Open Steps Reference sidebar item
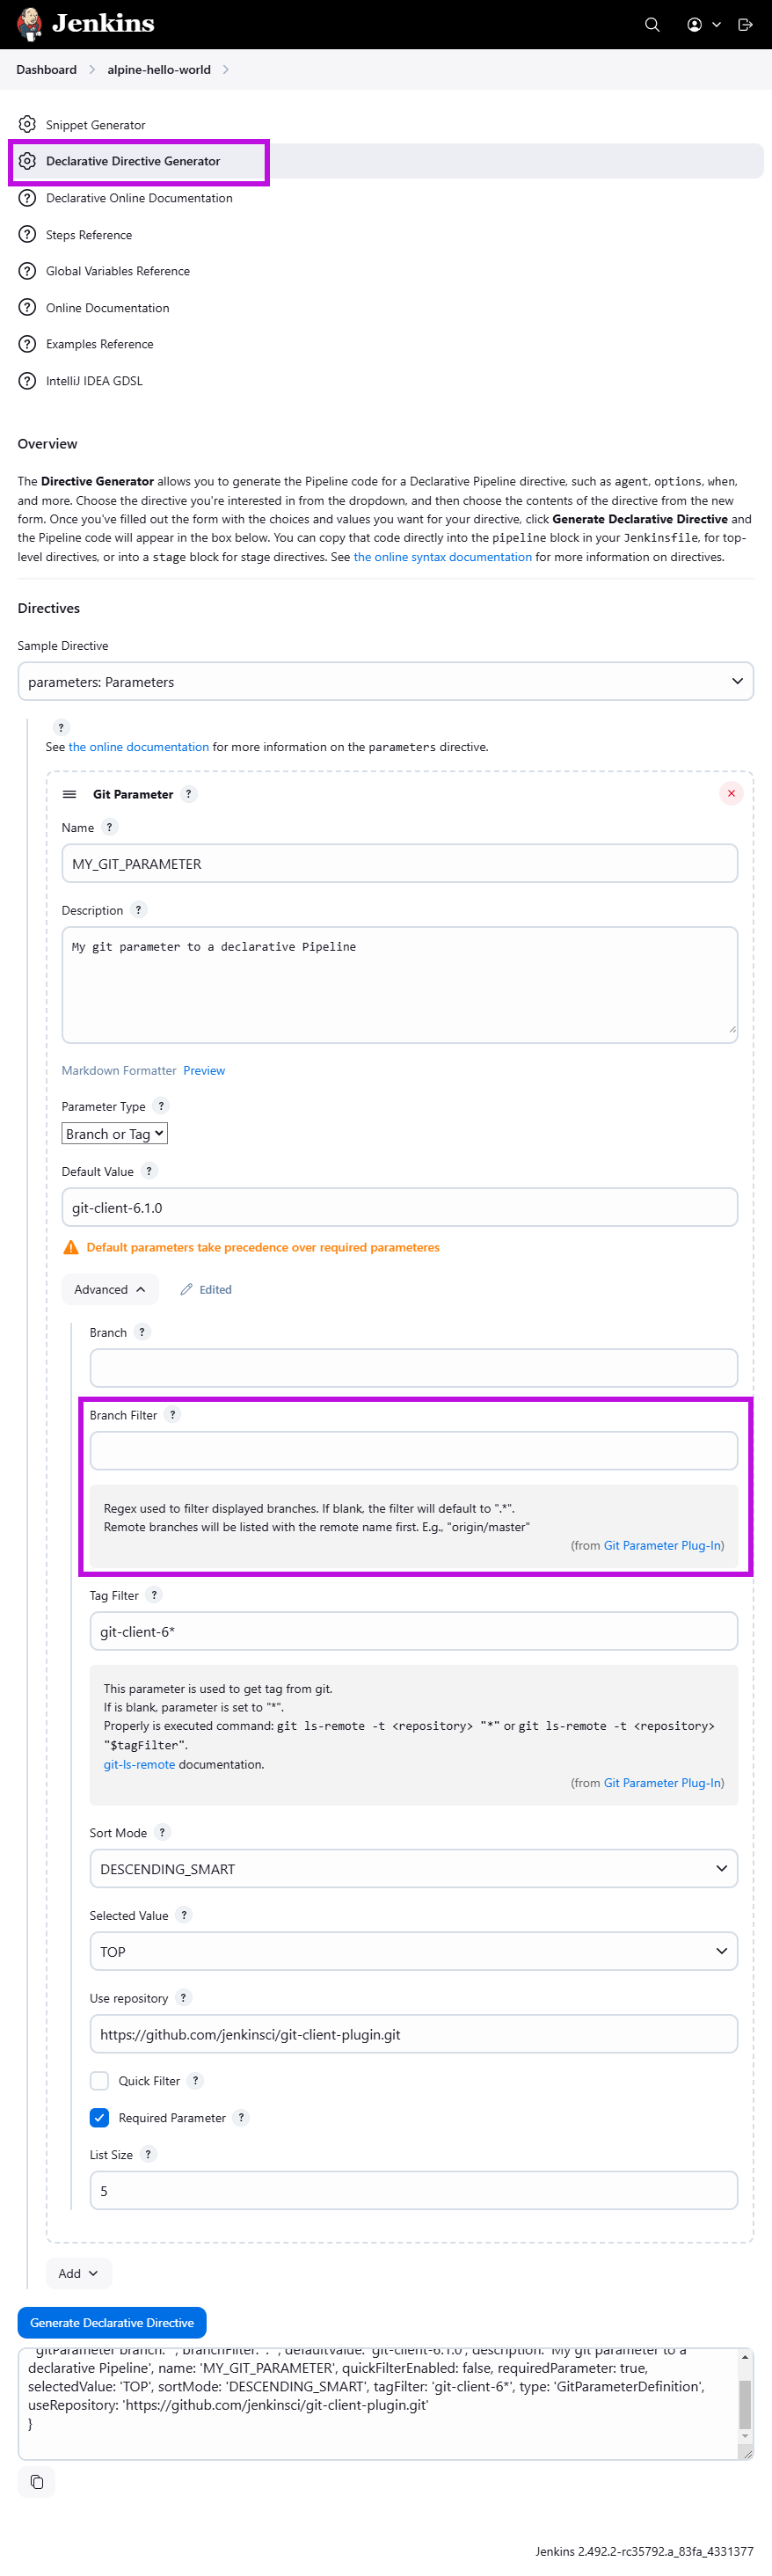 [88, 235]
